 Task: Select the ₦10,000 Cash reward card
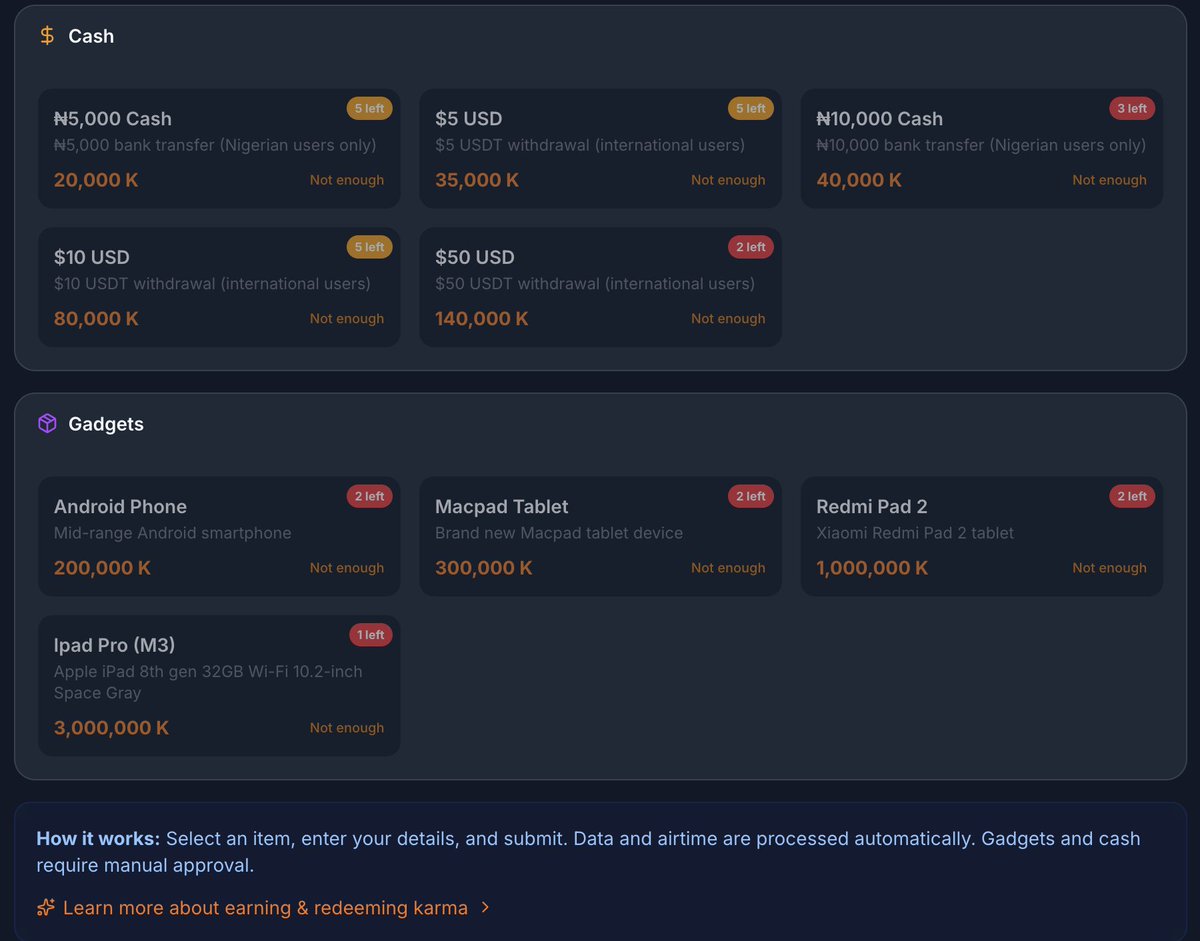[x=981, y=149]
